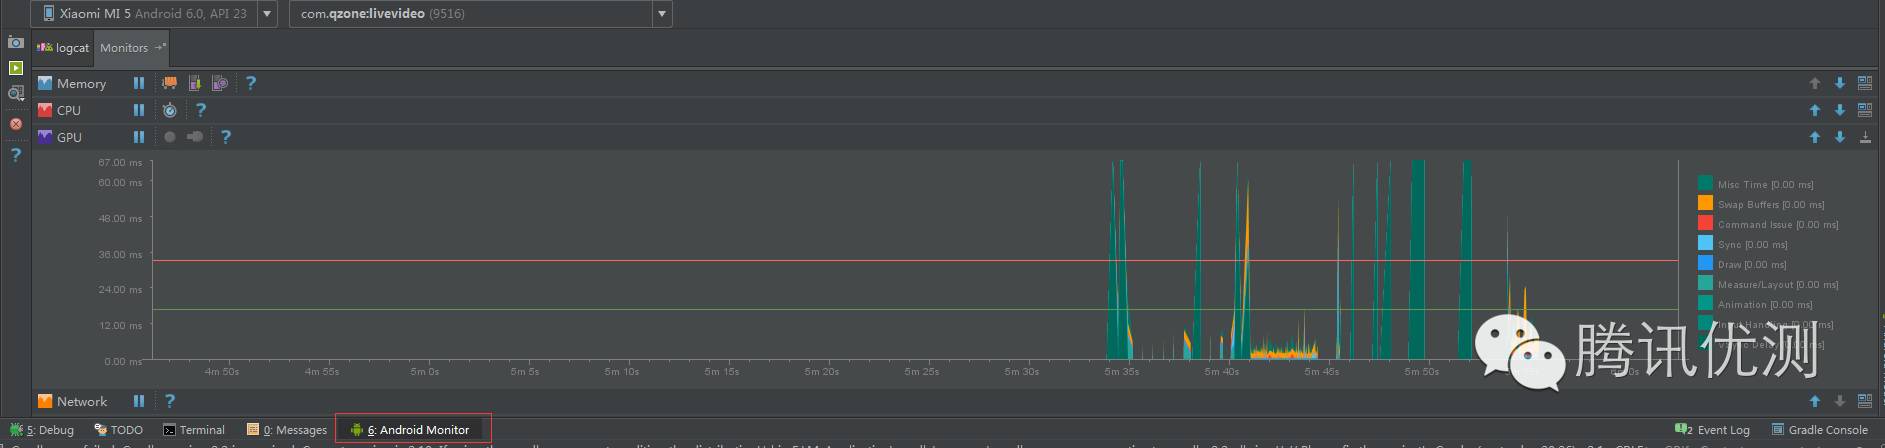Click the Draw blue legend swatch
This screenshot has width=1885, height=448.
(1705, 263)
